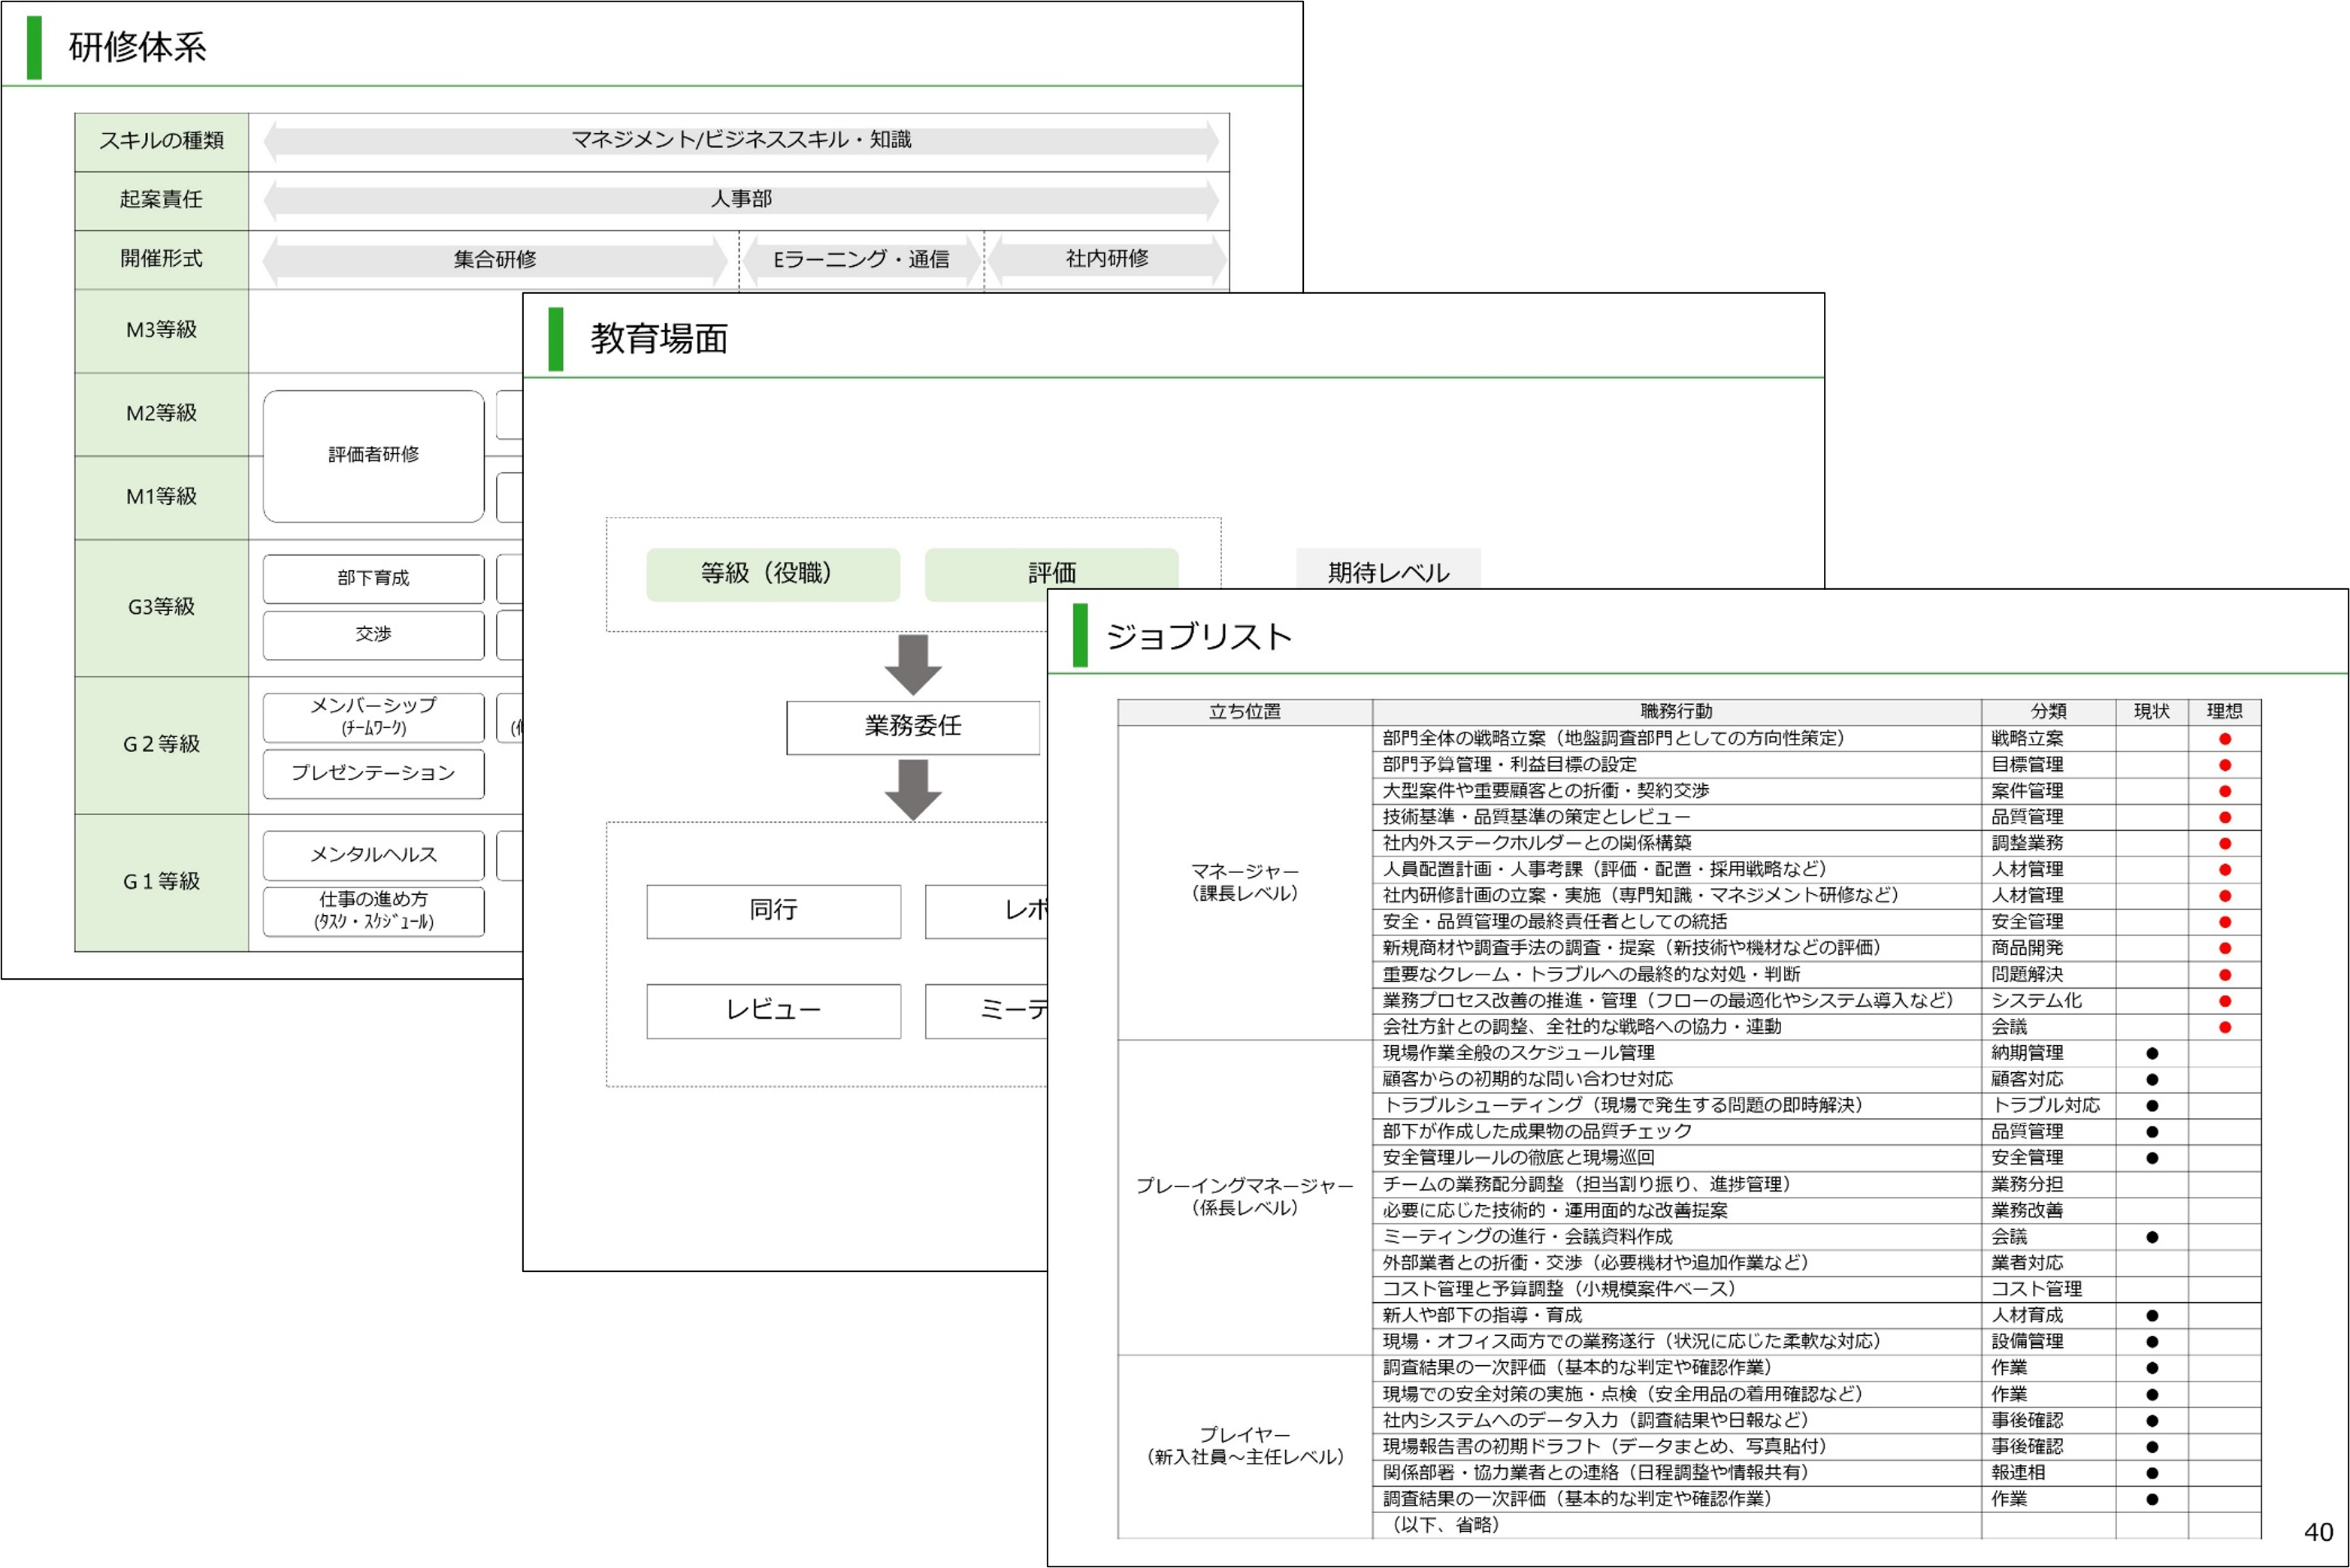Click the マネージャー（課長レベル） cell
This screenshot has height=1568, width=2350.
coord(1244,882)
